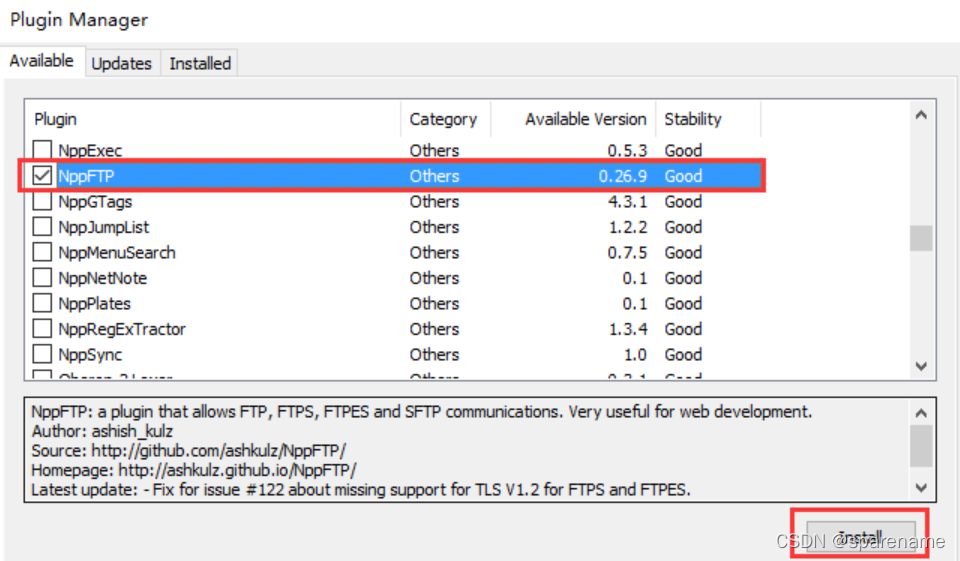Check the NppMenuSearch plugin checkbox
960x561 pixels.
pos(42,252)
